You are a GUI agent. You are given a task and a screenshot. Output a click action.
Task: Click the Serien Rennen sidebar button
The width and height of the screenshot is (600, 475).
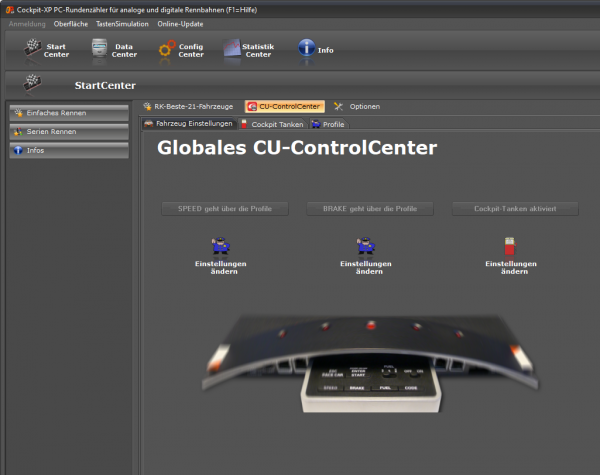69,132
